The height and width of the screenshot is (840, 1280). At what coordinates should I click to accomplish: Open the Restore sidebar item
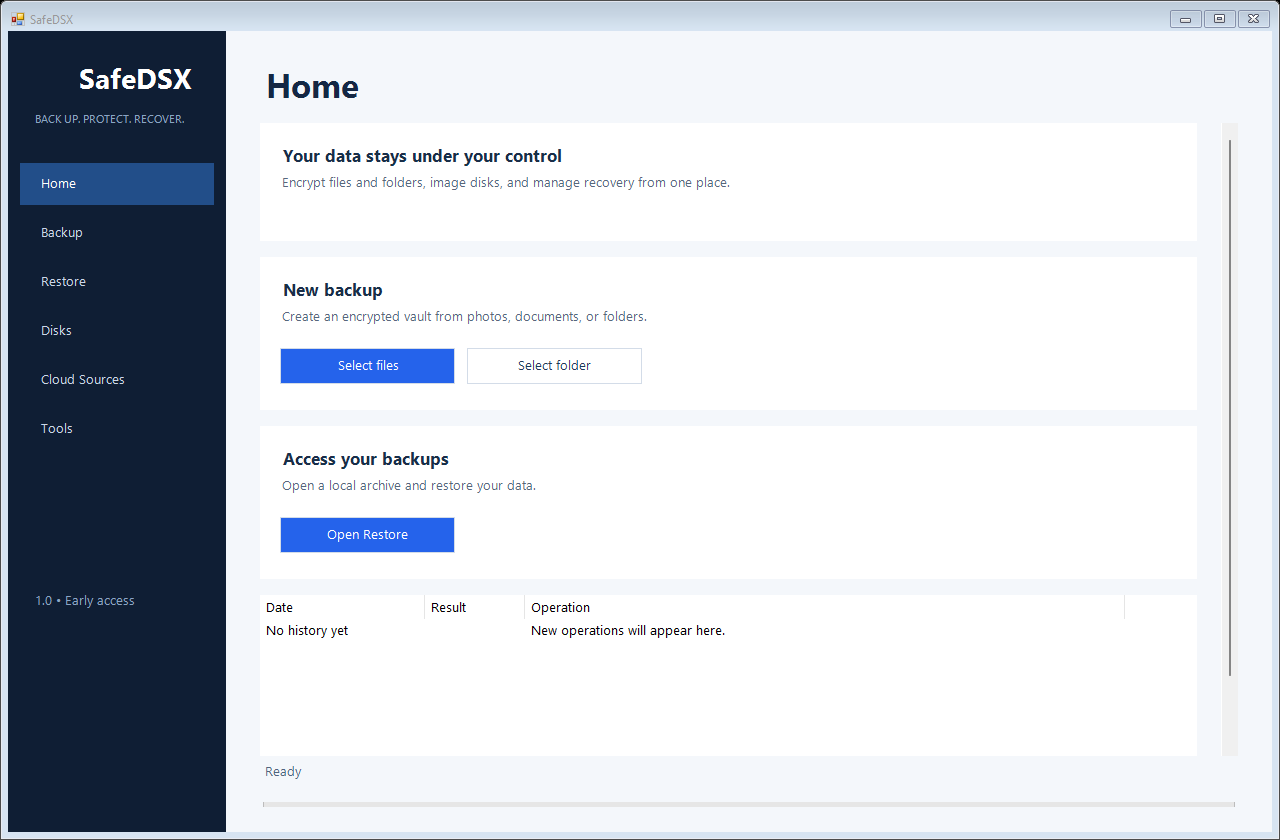117,282
